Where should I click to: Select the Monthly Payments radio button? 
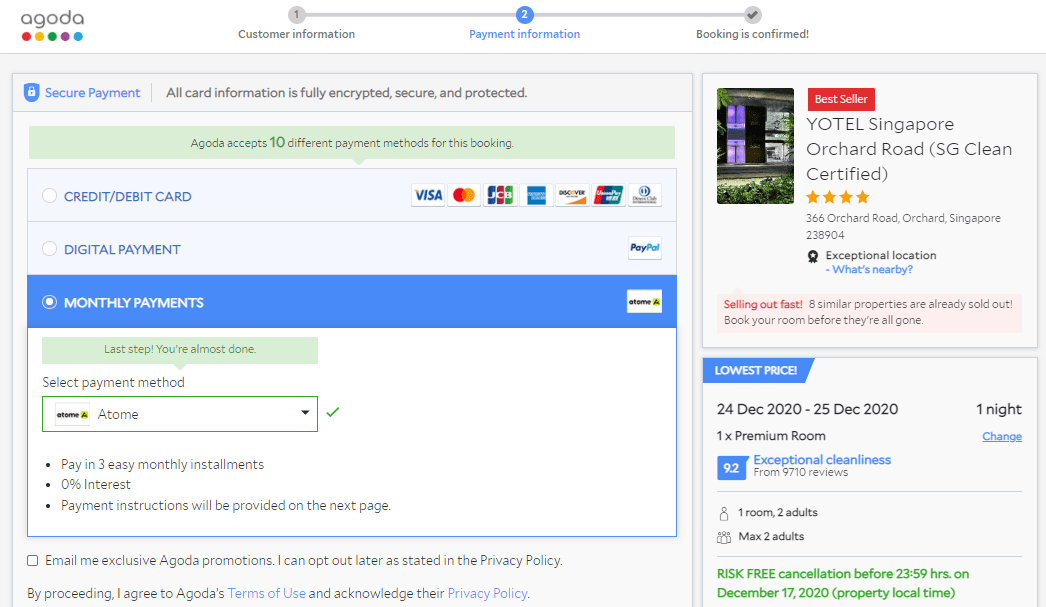click(x=49, y=302)
